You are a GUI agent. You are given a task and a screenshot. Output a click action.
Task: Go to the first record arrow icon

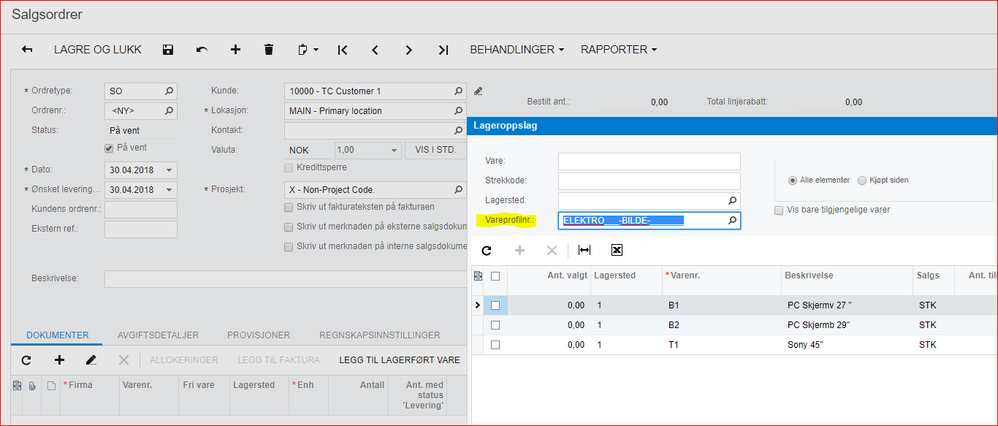tap(342, 49)
